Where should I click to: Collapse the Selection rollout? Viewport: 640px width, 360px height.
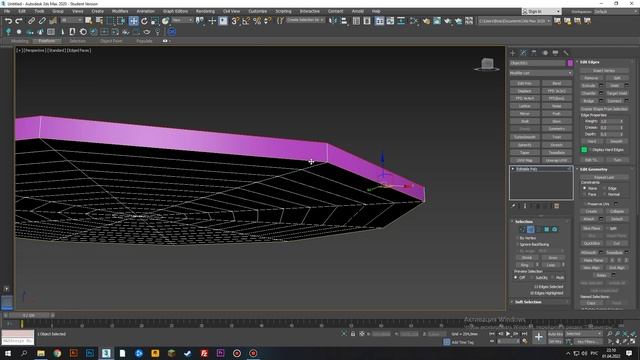coord(524,222)
